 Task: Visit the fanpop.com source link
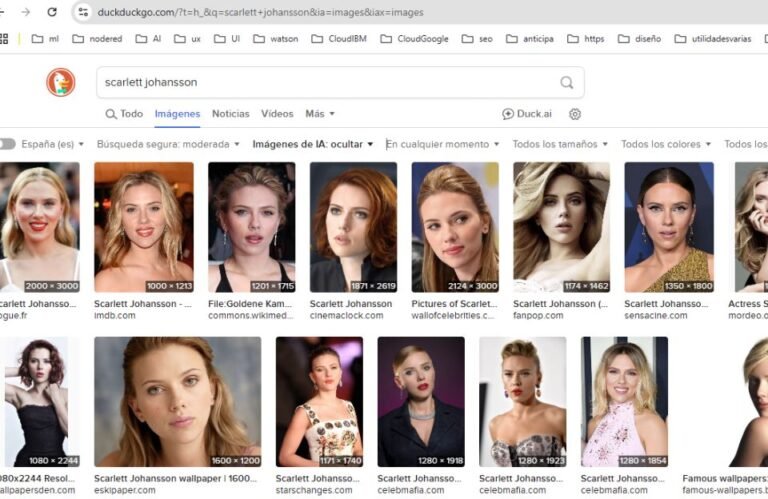[x=538, y=316]
